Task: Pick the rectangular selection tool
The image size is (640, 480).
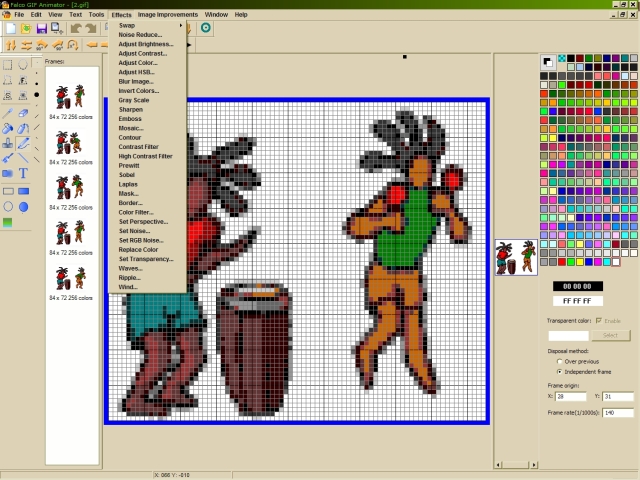Action: (8, 65)
